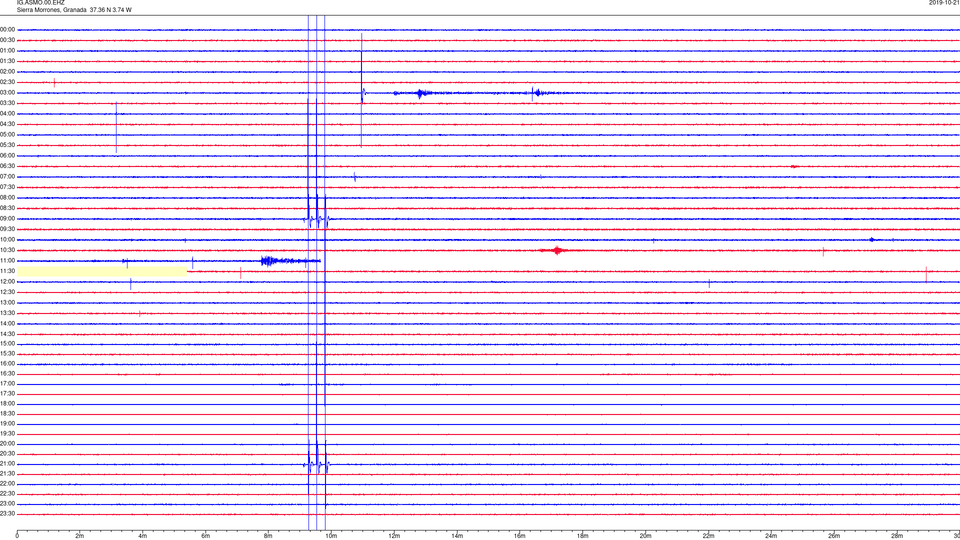Screen dimensions: 960x540
Task: Click the 22m tick label on minute axis
Action: 708,536
